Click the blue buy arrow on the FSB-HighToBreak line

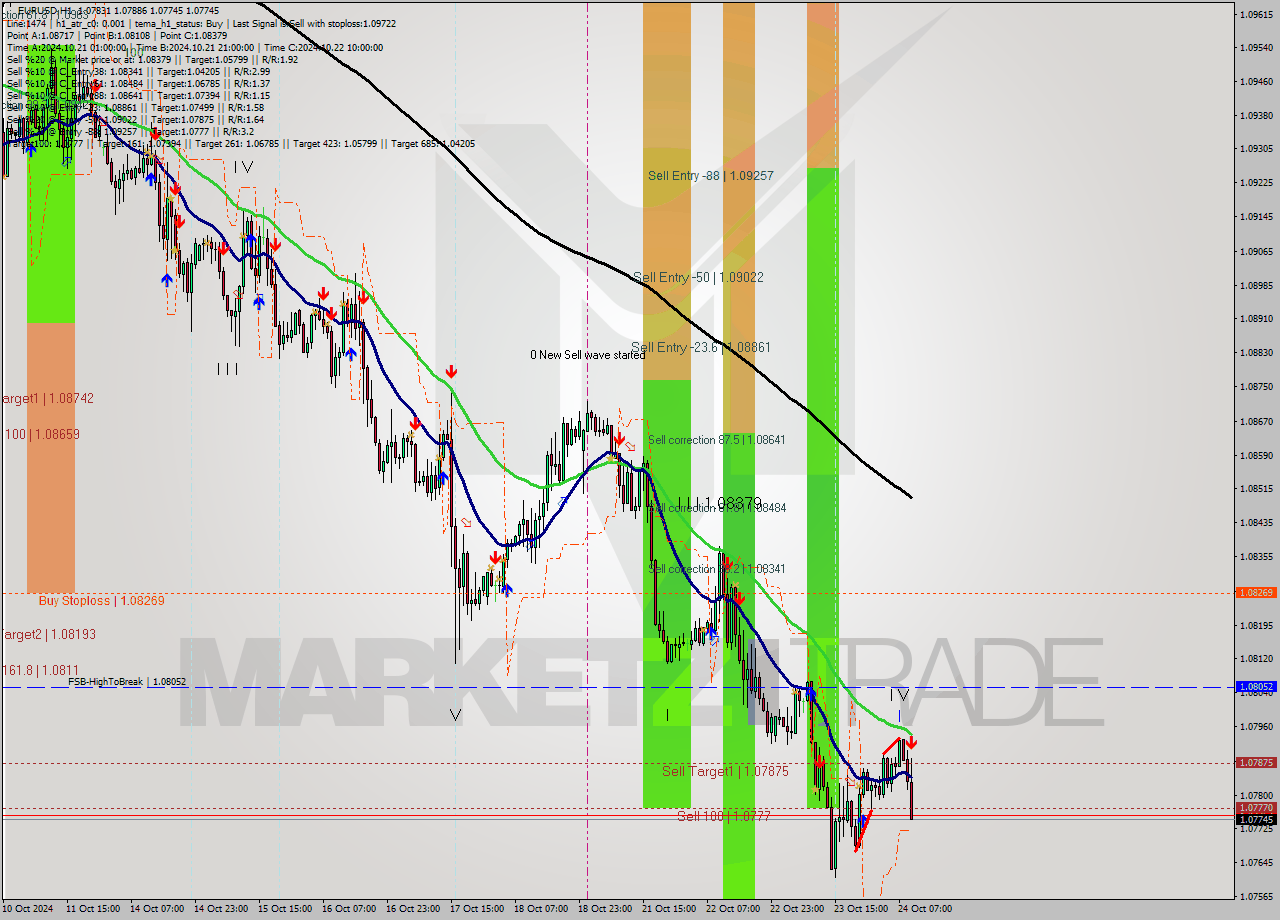(811, 692)
